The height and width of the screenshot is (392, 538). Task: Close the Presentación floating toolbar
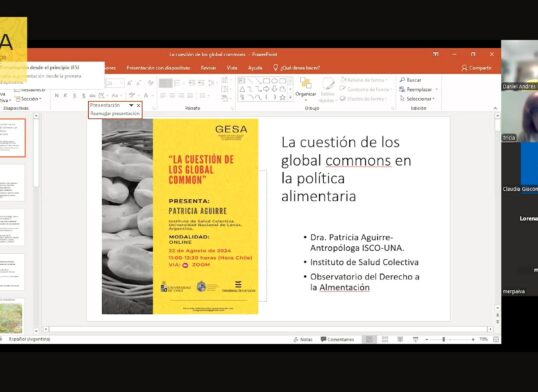coord(138,105)
